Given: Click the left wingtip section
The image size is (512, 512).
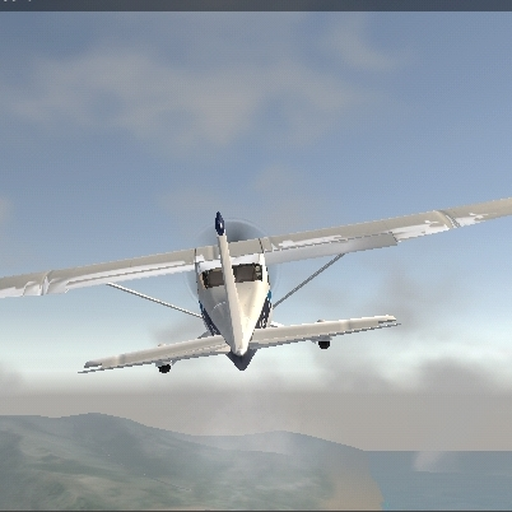Looking at the screenshot, I should pos(23,285).
